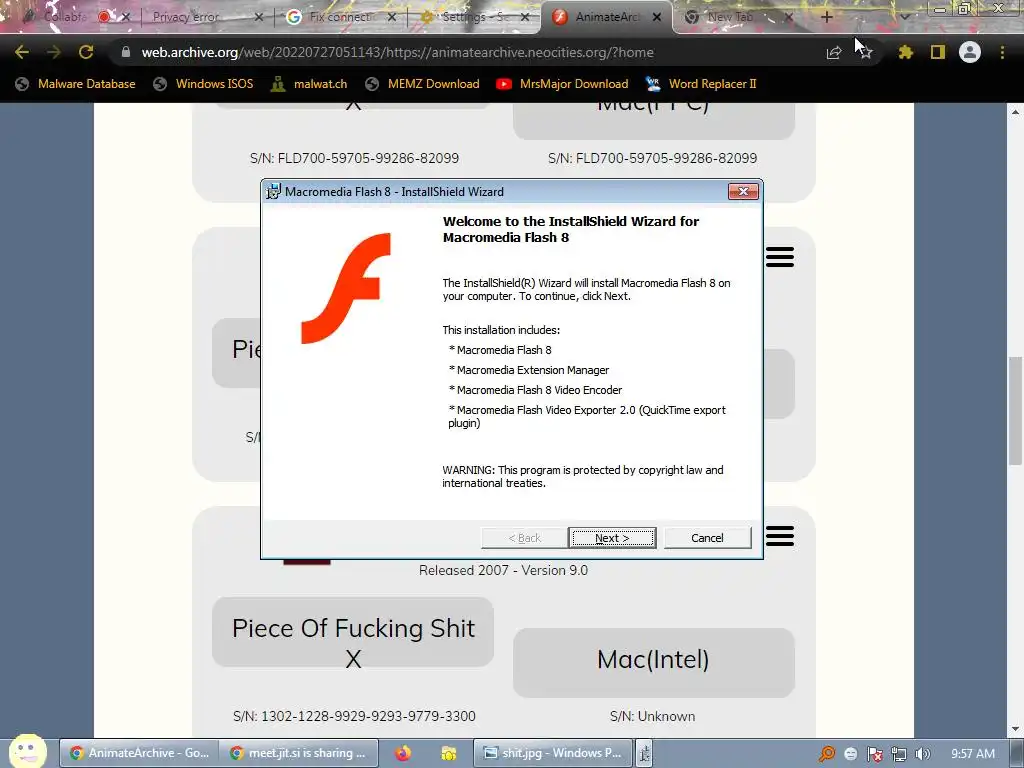Switch to the New Tab tab
Image resolution: width=1024 pixels, height=768 pixels.
pyautogui.click(x=730, y=17)
